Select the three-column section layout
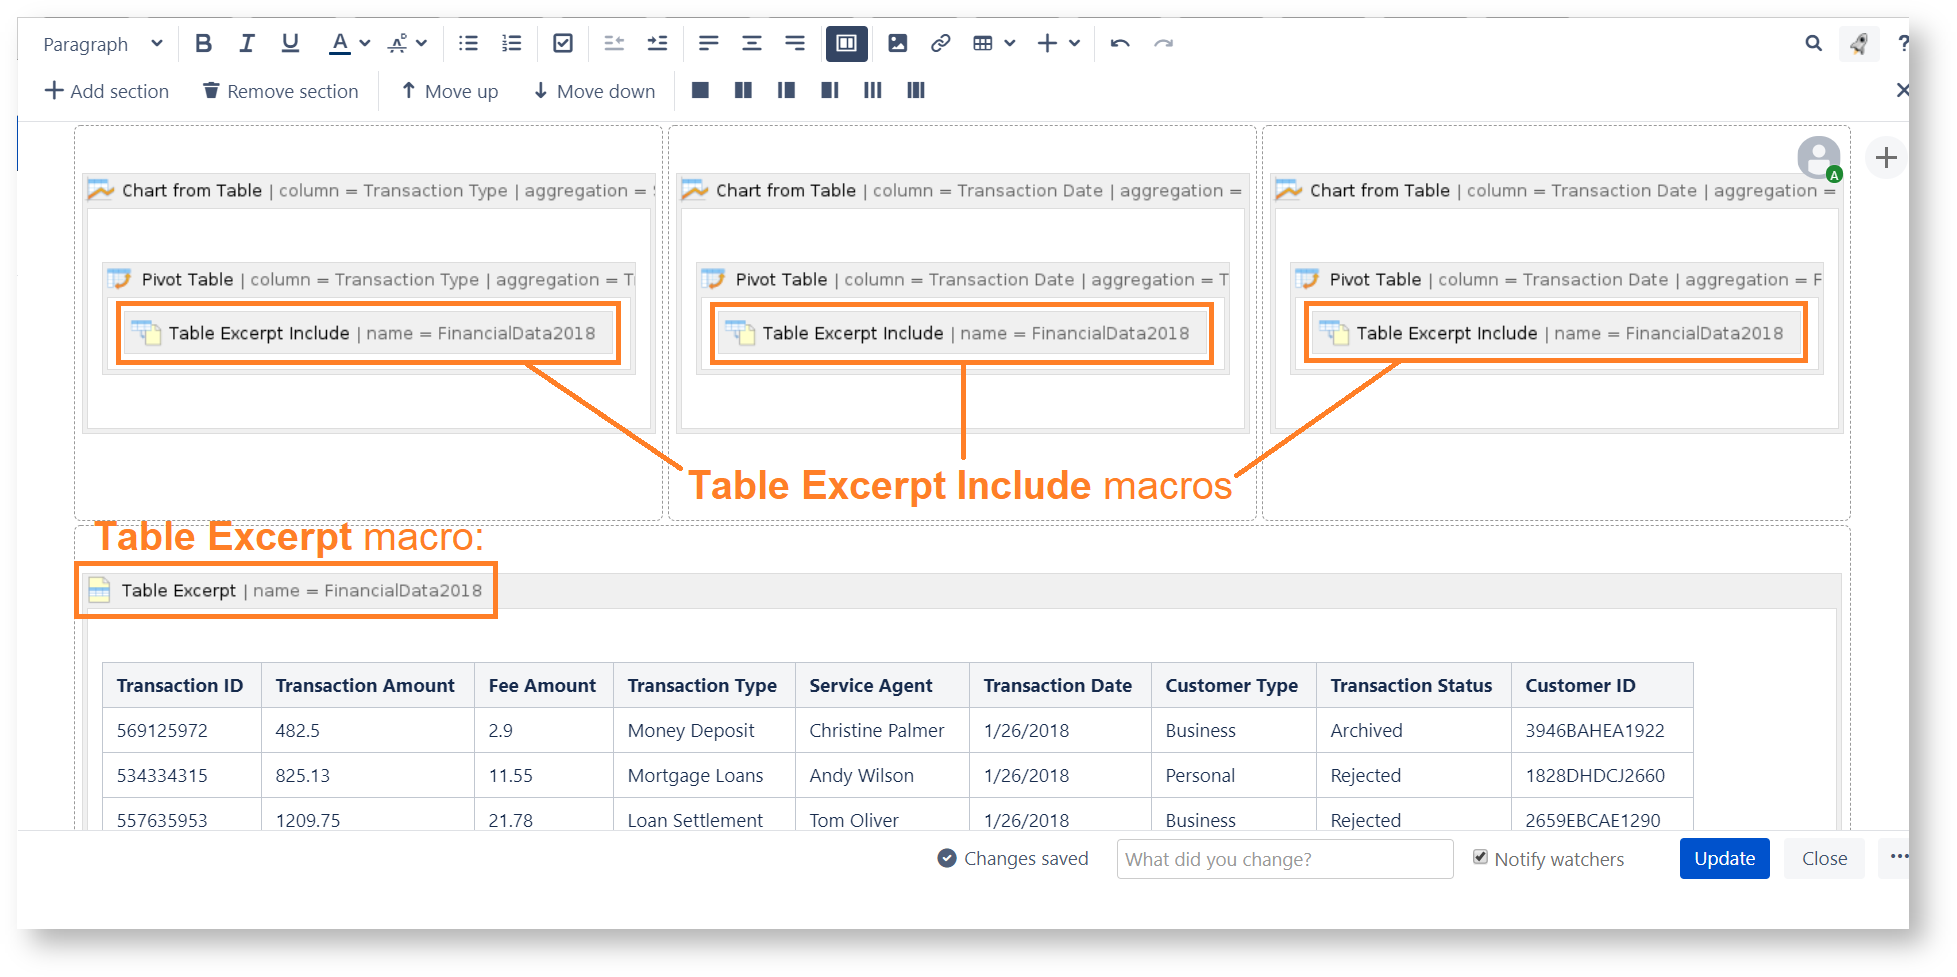Image resolution: width=1957 pixels, height=977 pixels. [873, 91]
